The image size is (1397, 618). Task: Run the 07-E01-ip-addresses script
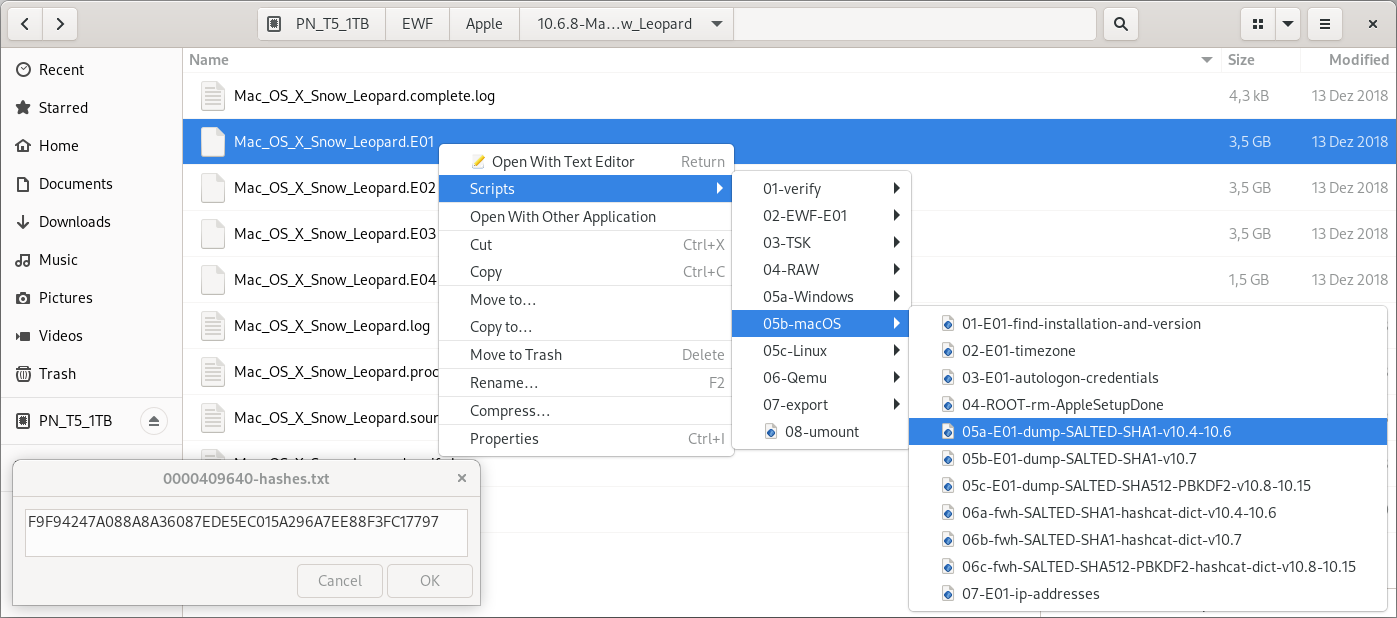1149,594
